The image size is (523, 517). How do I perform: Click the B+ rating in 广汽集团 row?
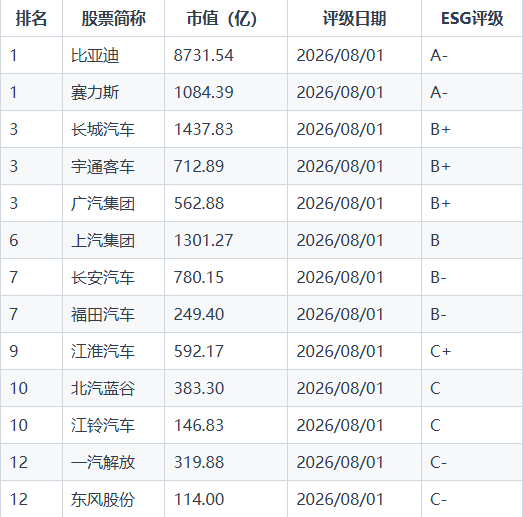pos(440,203)
